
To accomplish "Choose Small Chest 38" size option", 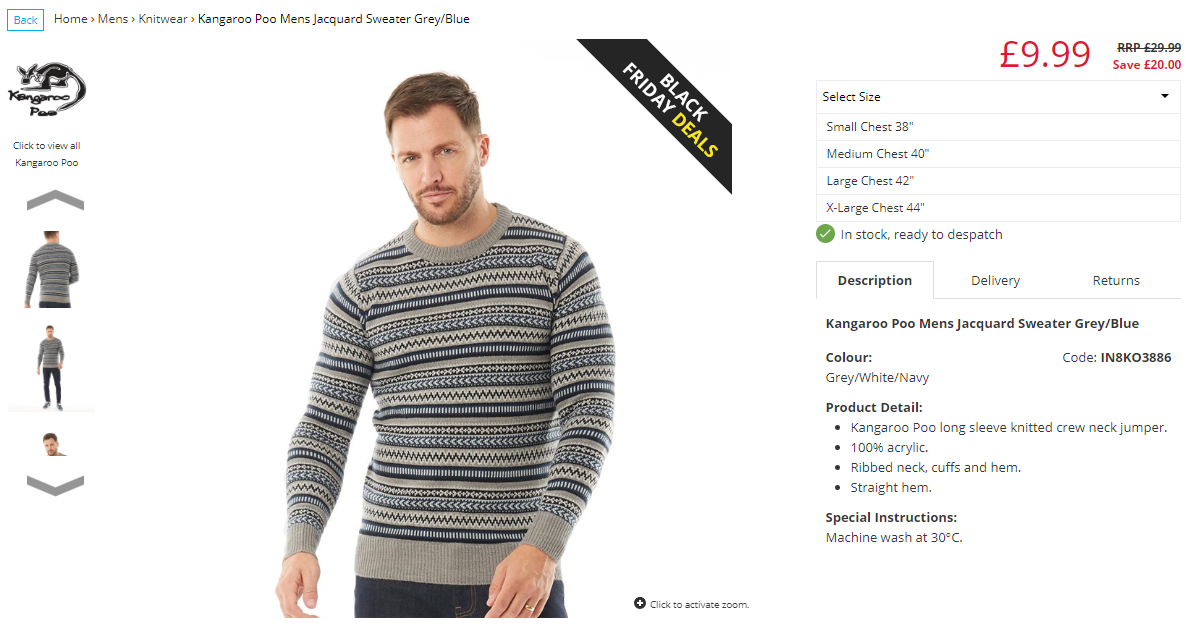I will (x=998, y=127).
